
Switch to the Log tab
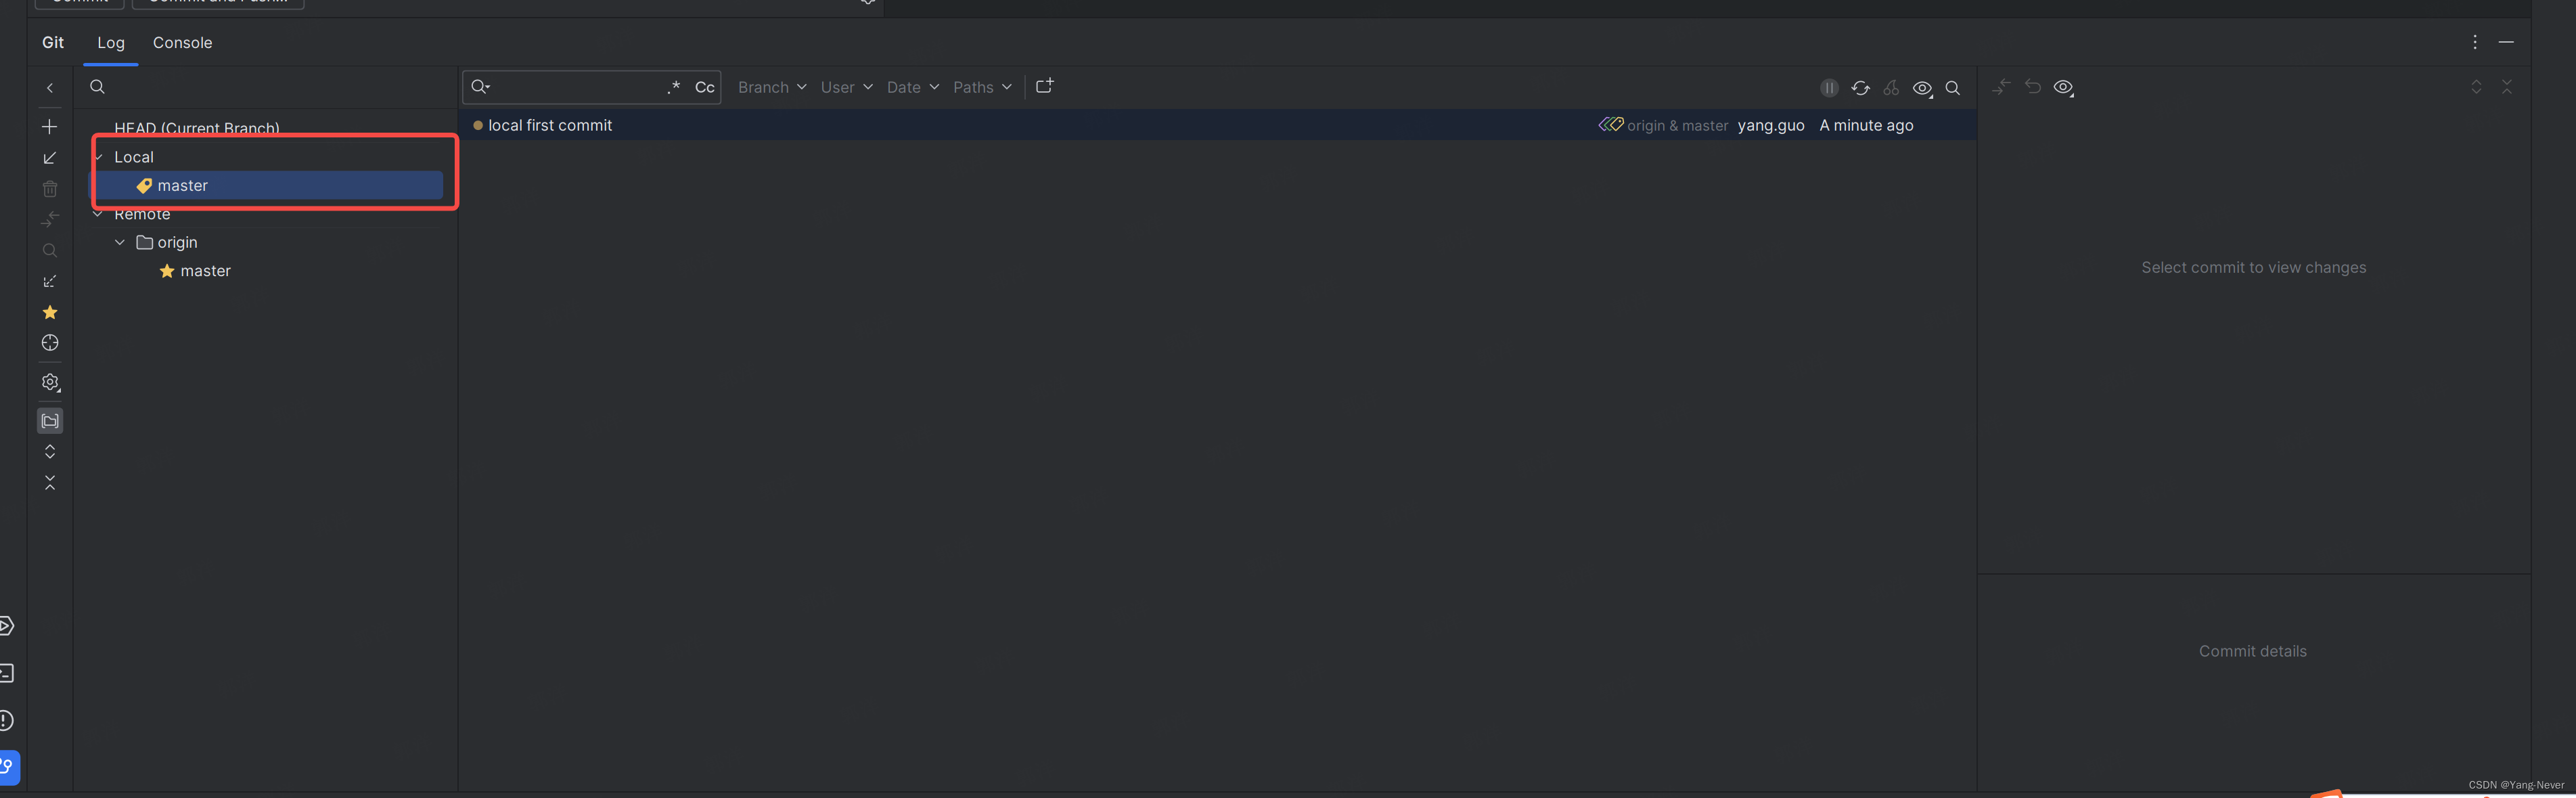(x=110, y=43)
